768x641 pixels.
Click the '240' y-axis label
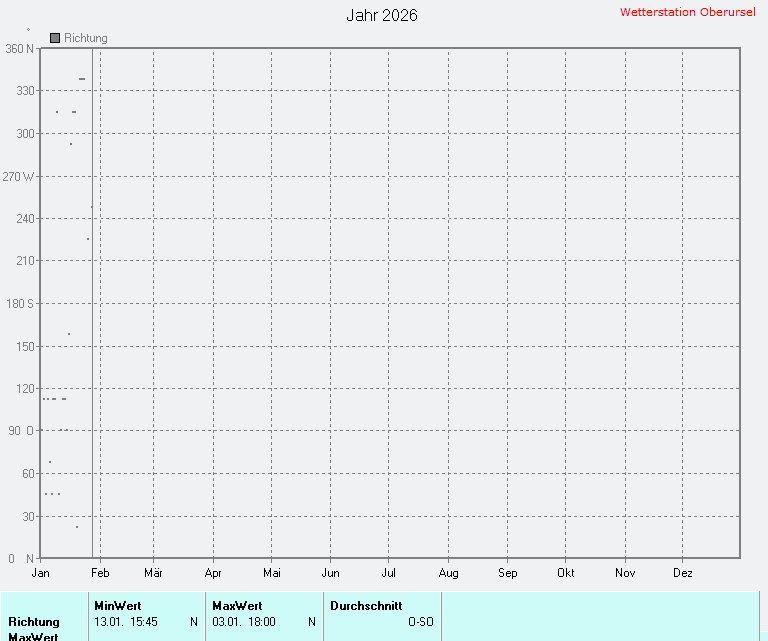tap(25, 218)
